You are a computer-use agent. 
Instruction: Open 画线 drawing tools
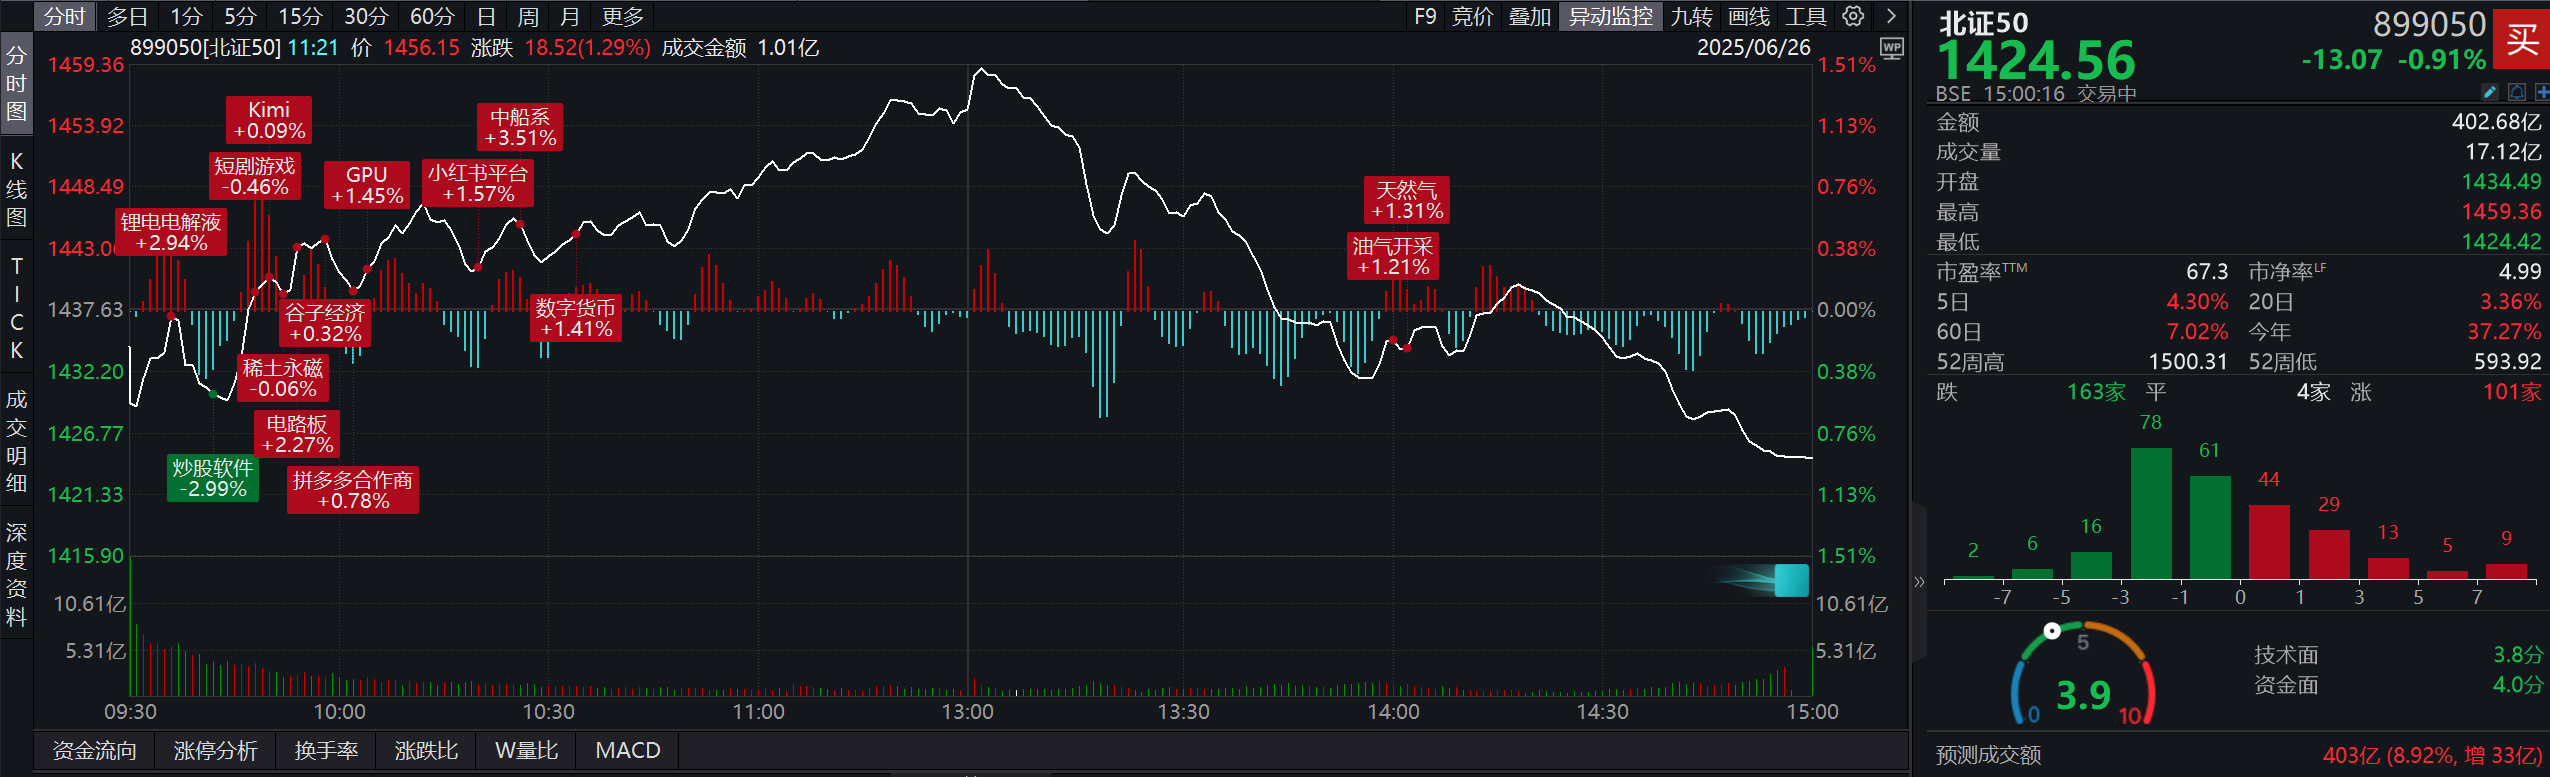(1749, 16)
